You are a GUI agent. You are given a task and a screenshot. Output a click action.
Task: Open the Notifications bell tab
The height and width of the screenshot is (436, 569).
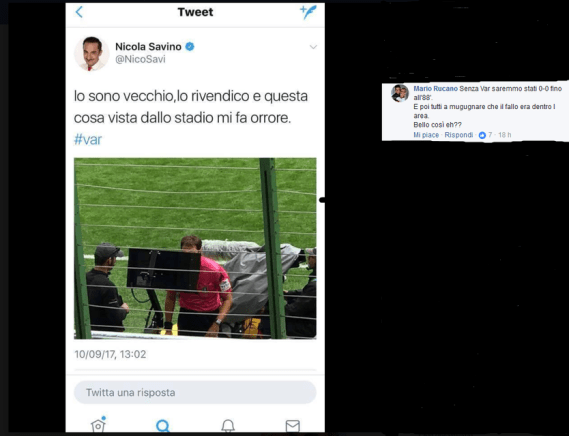[x=228, y=425]
